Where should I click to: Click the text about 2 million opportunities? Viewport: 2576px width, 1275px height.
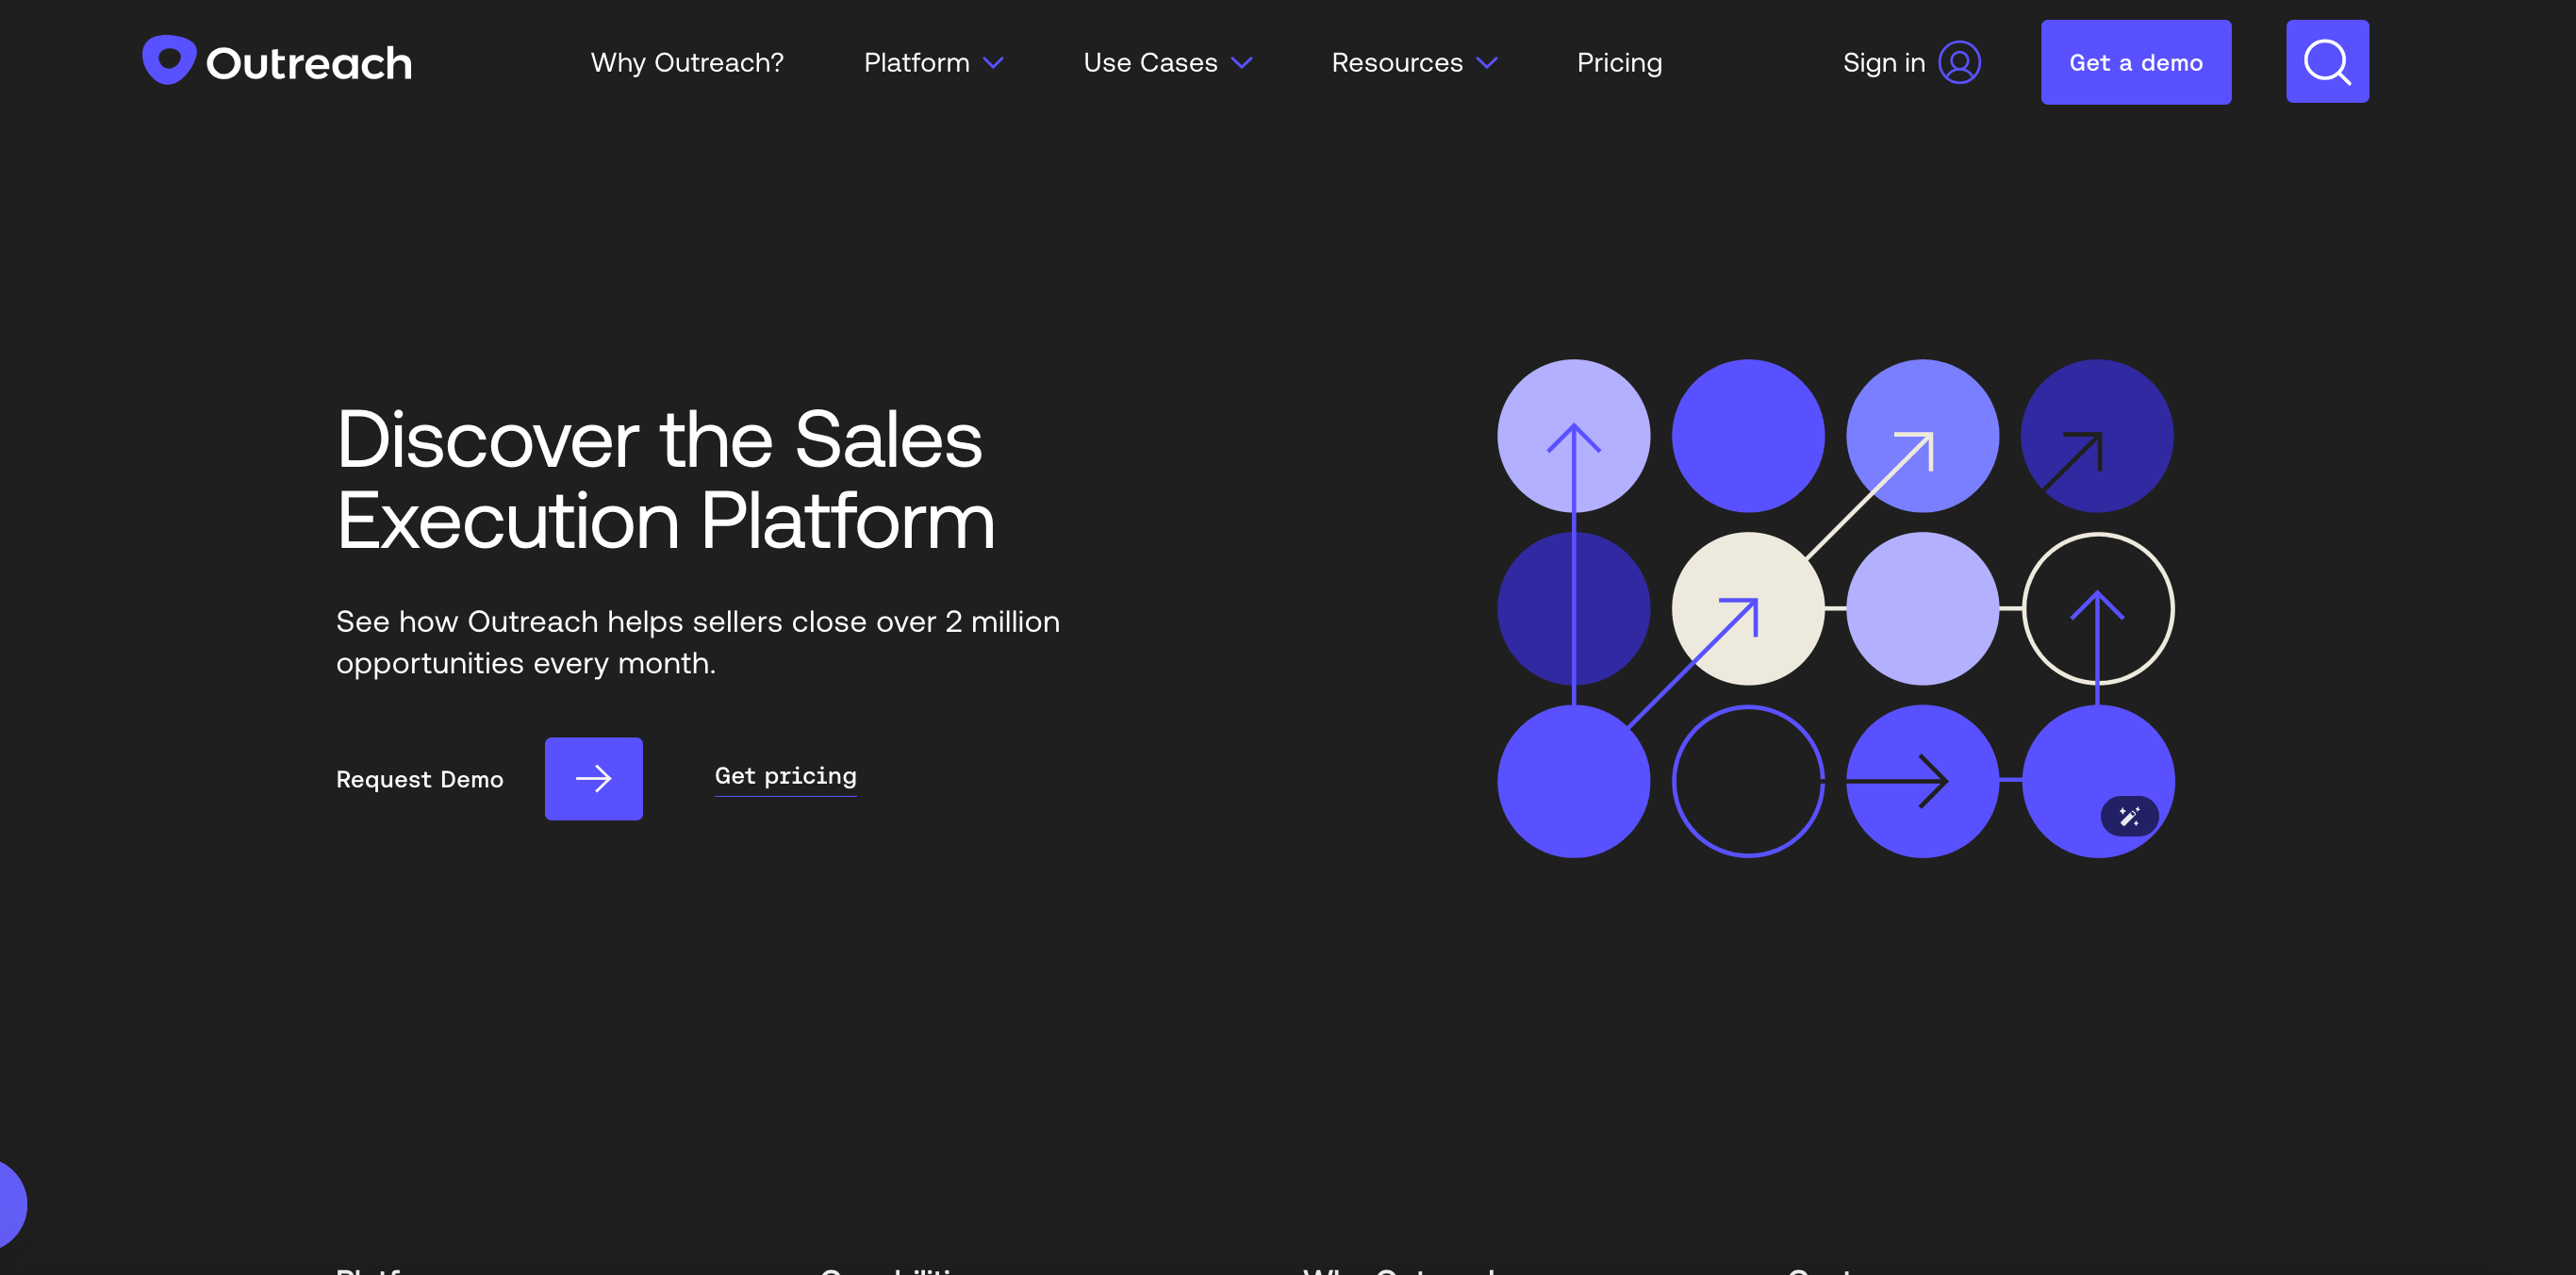[698, 642]
